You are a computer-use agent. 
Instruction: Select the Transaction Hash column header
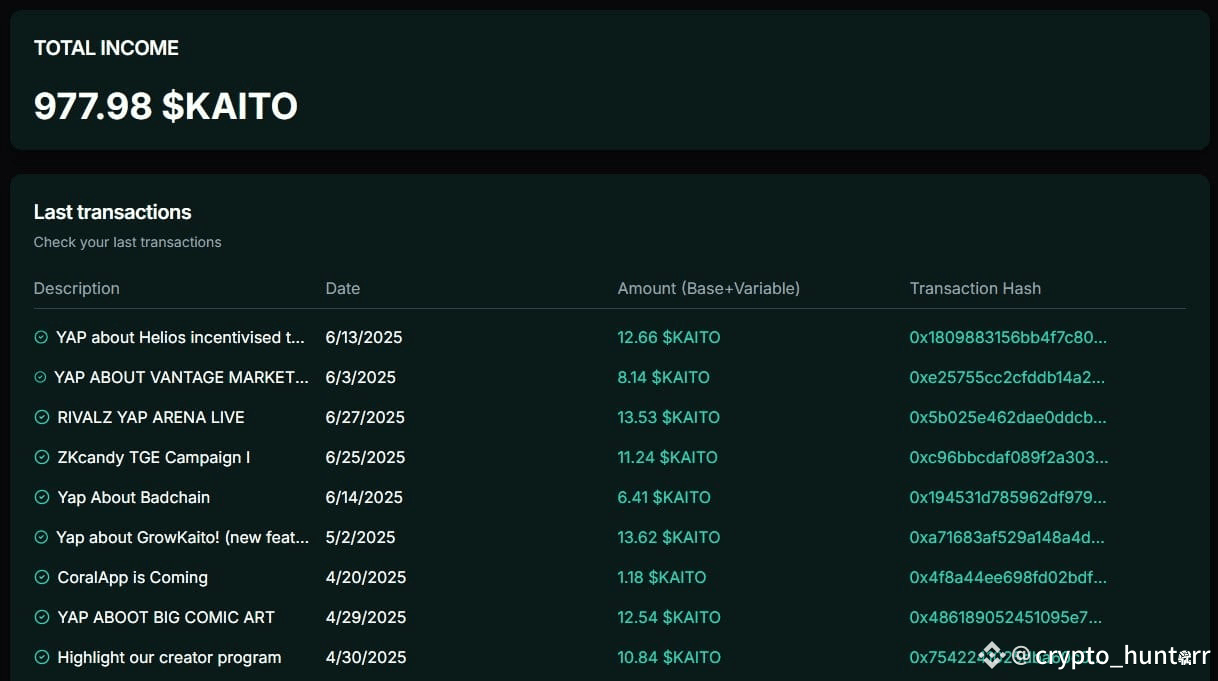975,288
